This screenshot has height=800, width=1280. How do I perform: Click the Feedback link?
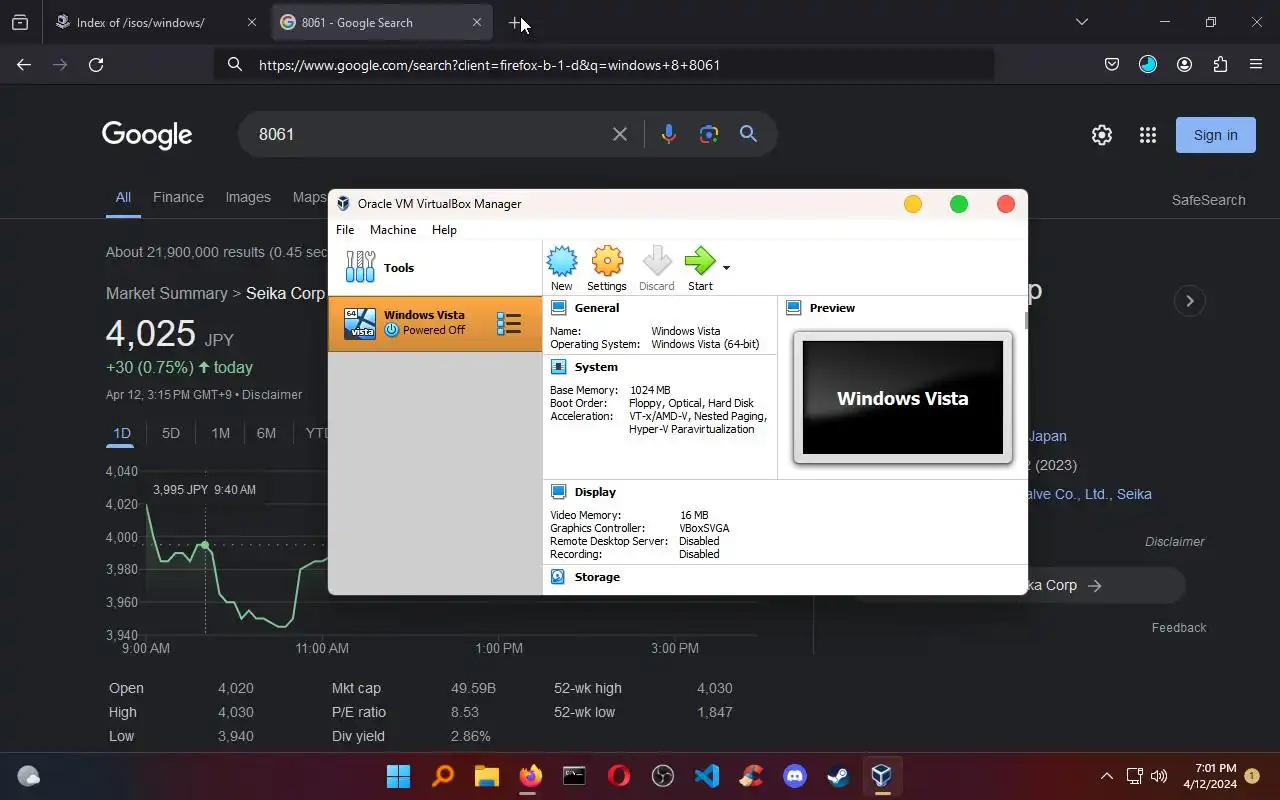coord(1179,628)
